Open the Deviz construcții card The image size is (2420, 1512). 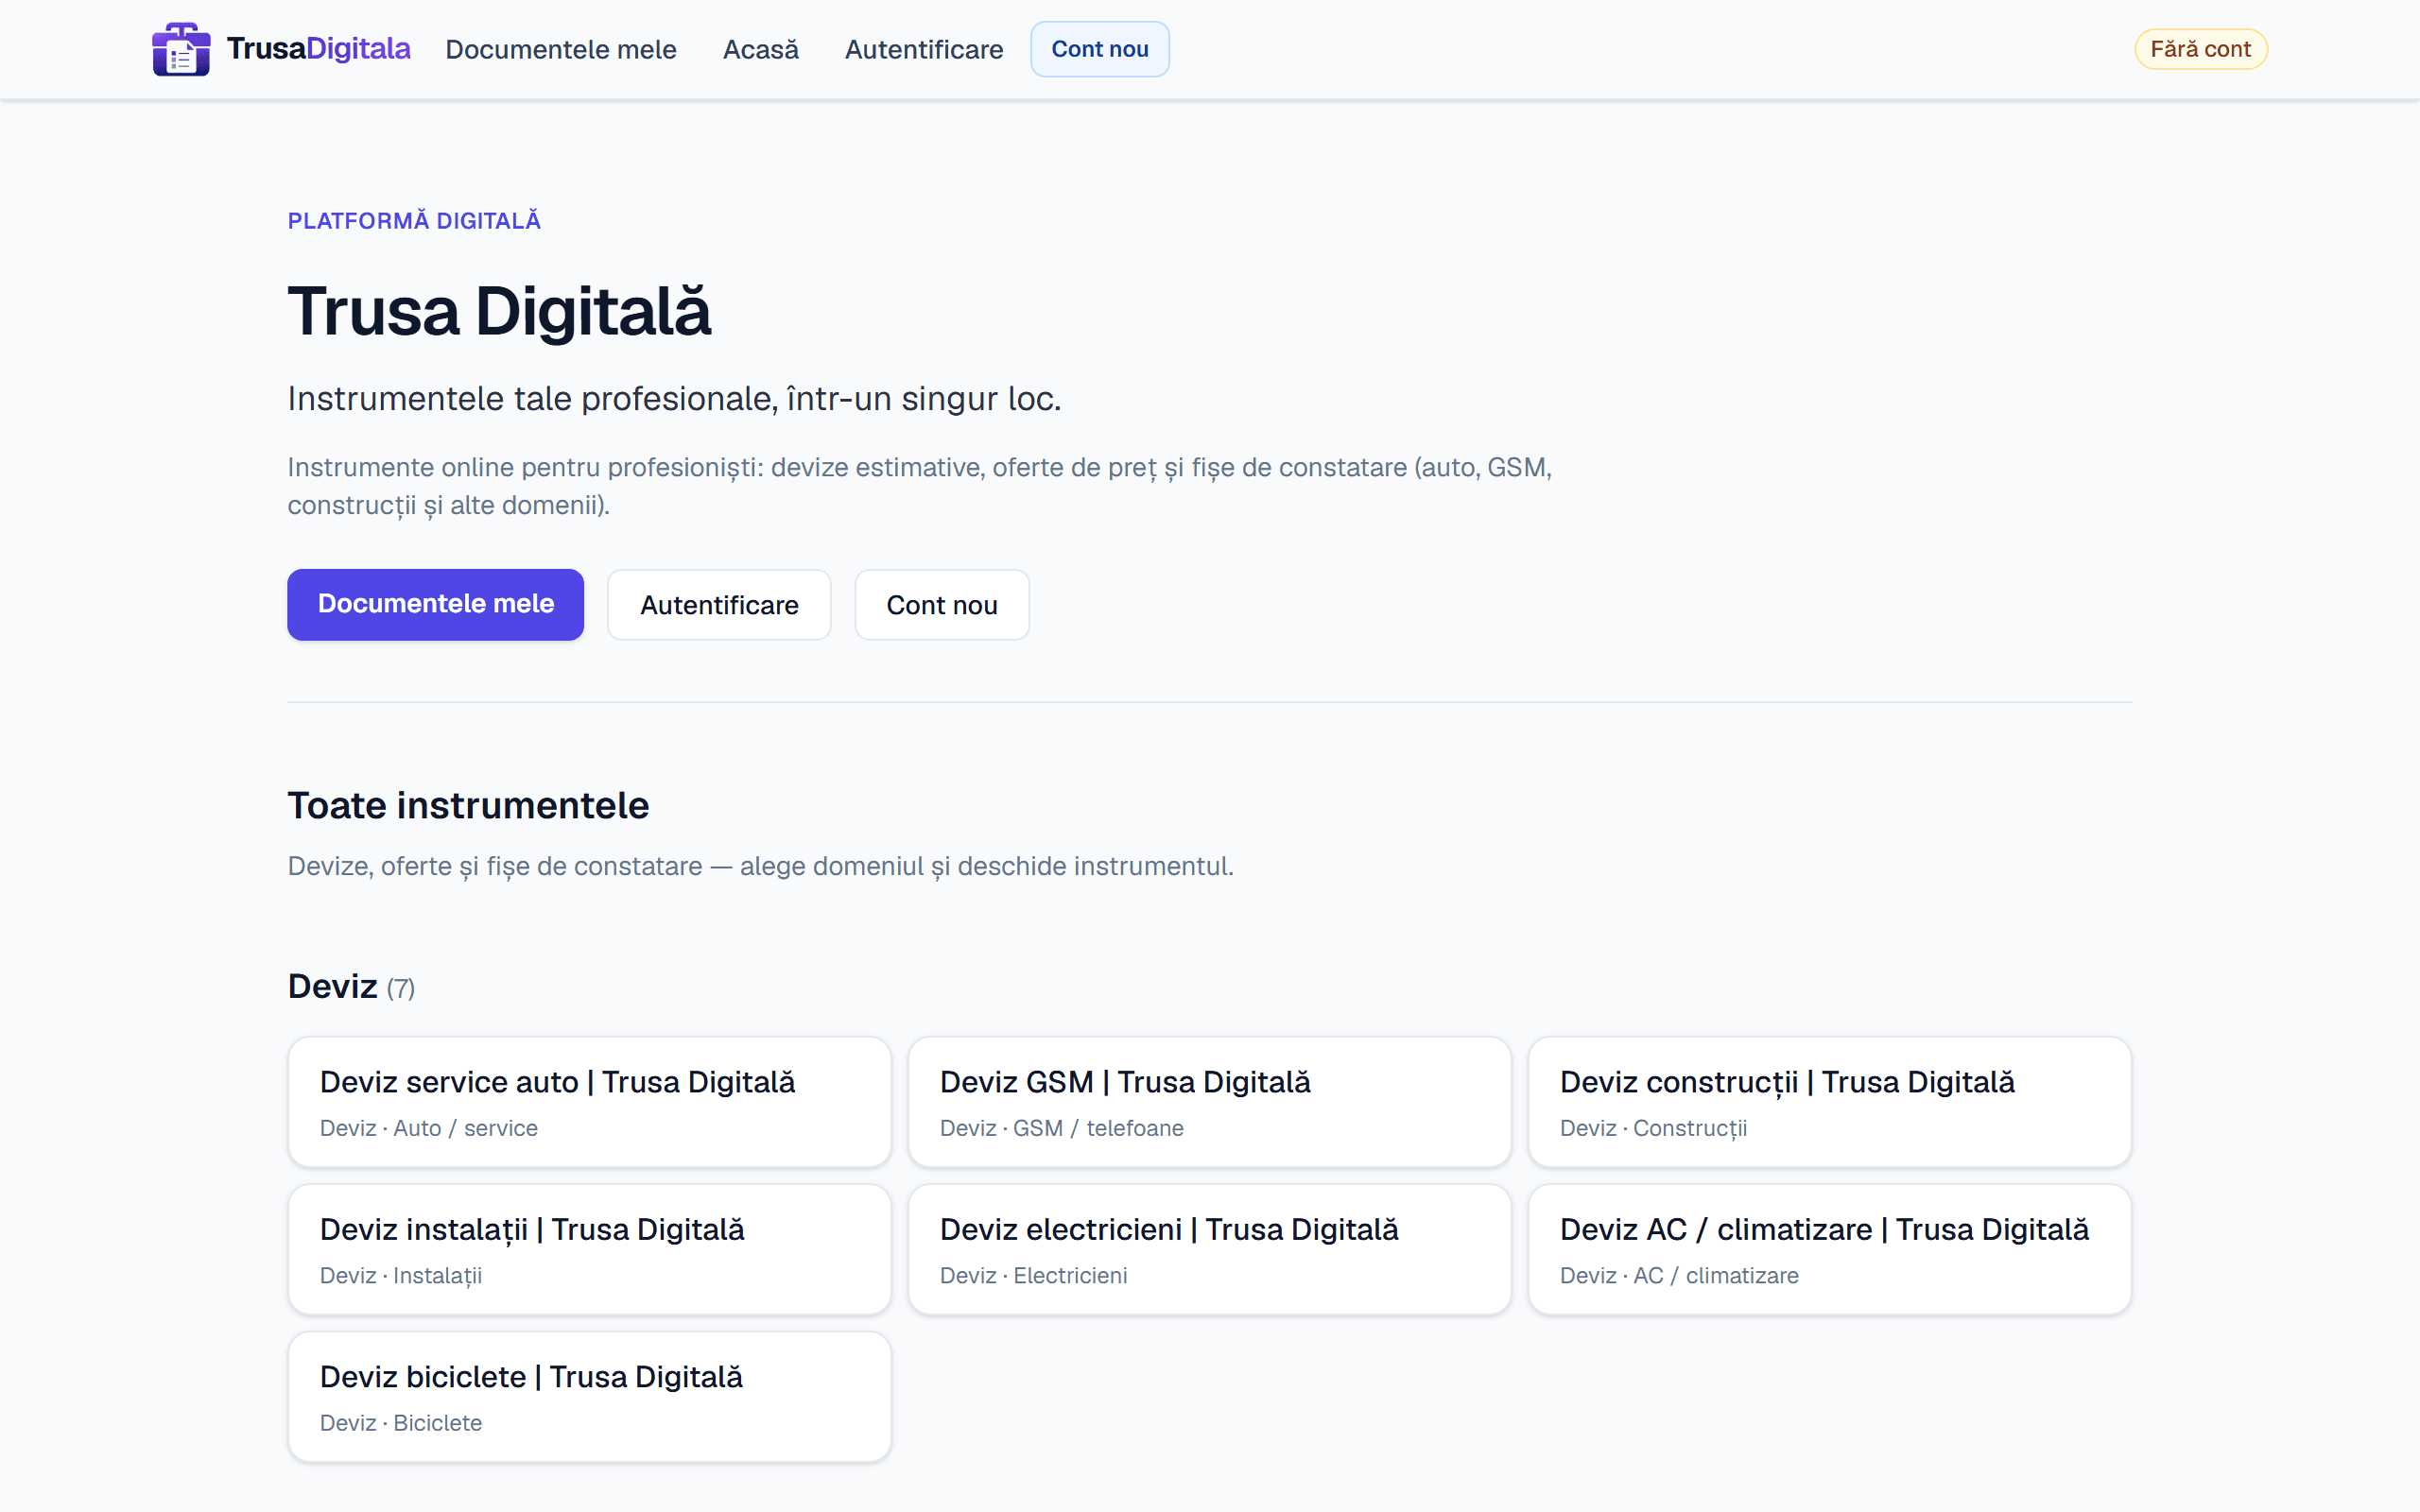click(1830, 1102)
